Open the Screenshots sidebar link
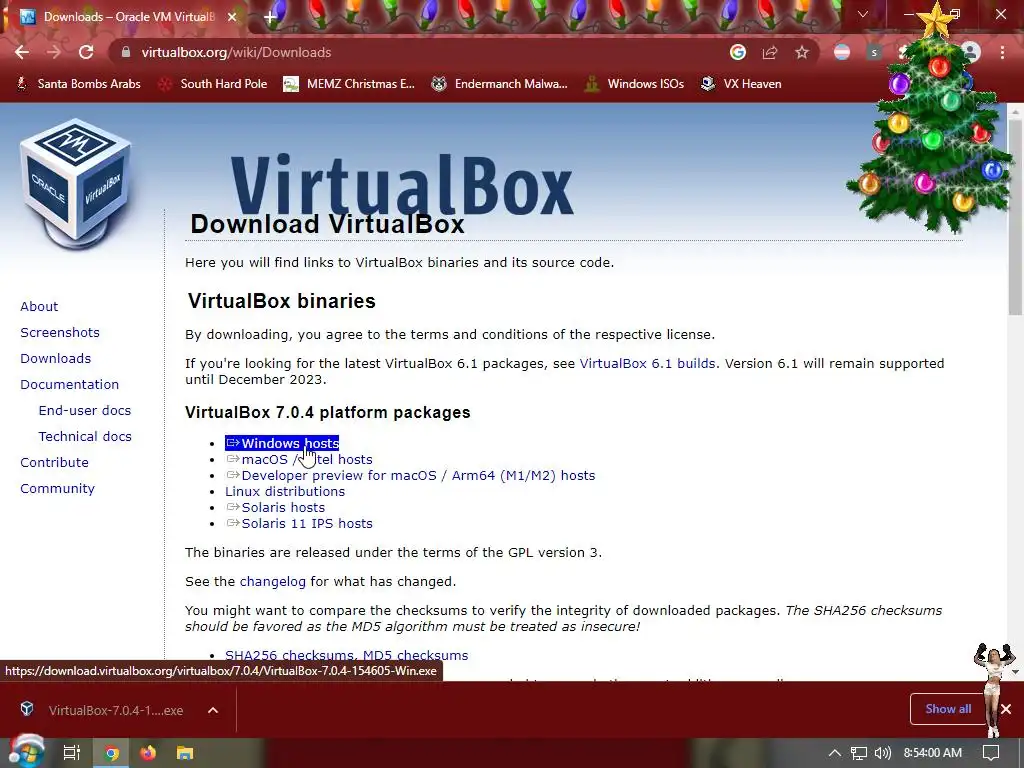The image size is (1024, 768). 60,332
